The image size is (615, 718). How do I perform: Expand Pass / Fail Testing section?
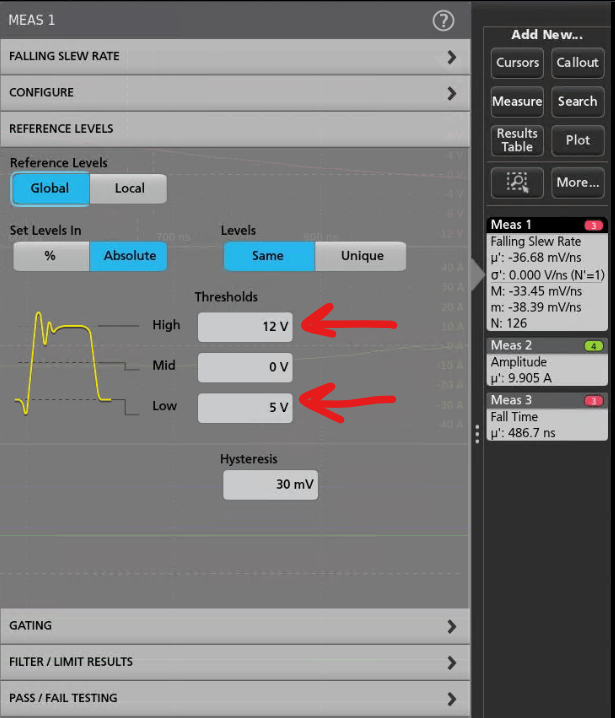pos(235,698)
